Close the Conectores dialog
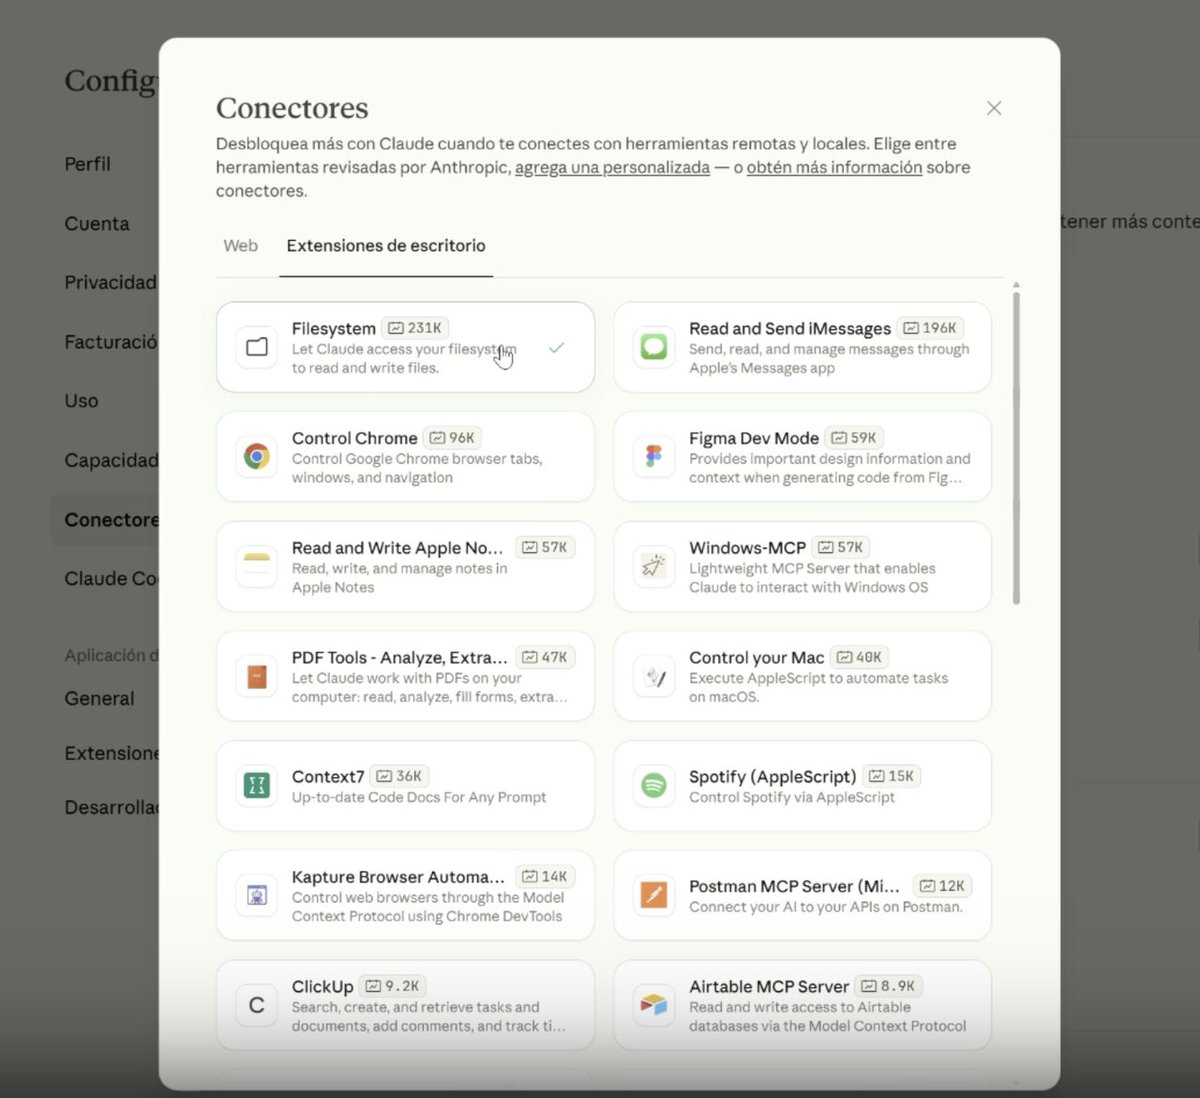 (994, 108)
